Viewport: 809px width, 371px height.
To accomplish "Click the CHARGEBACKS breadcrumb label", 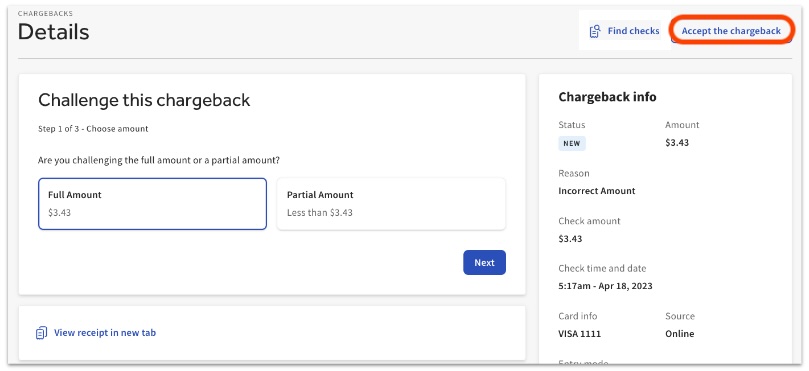I will (45, 13).
